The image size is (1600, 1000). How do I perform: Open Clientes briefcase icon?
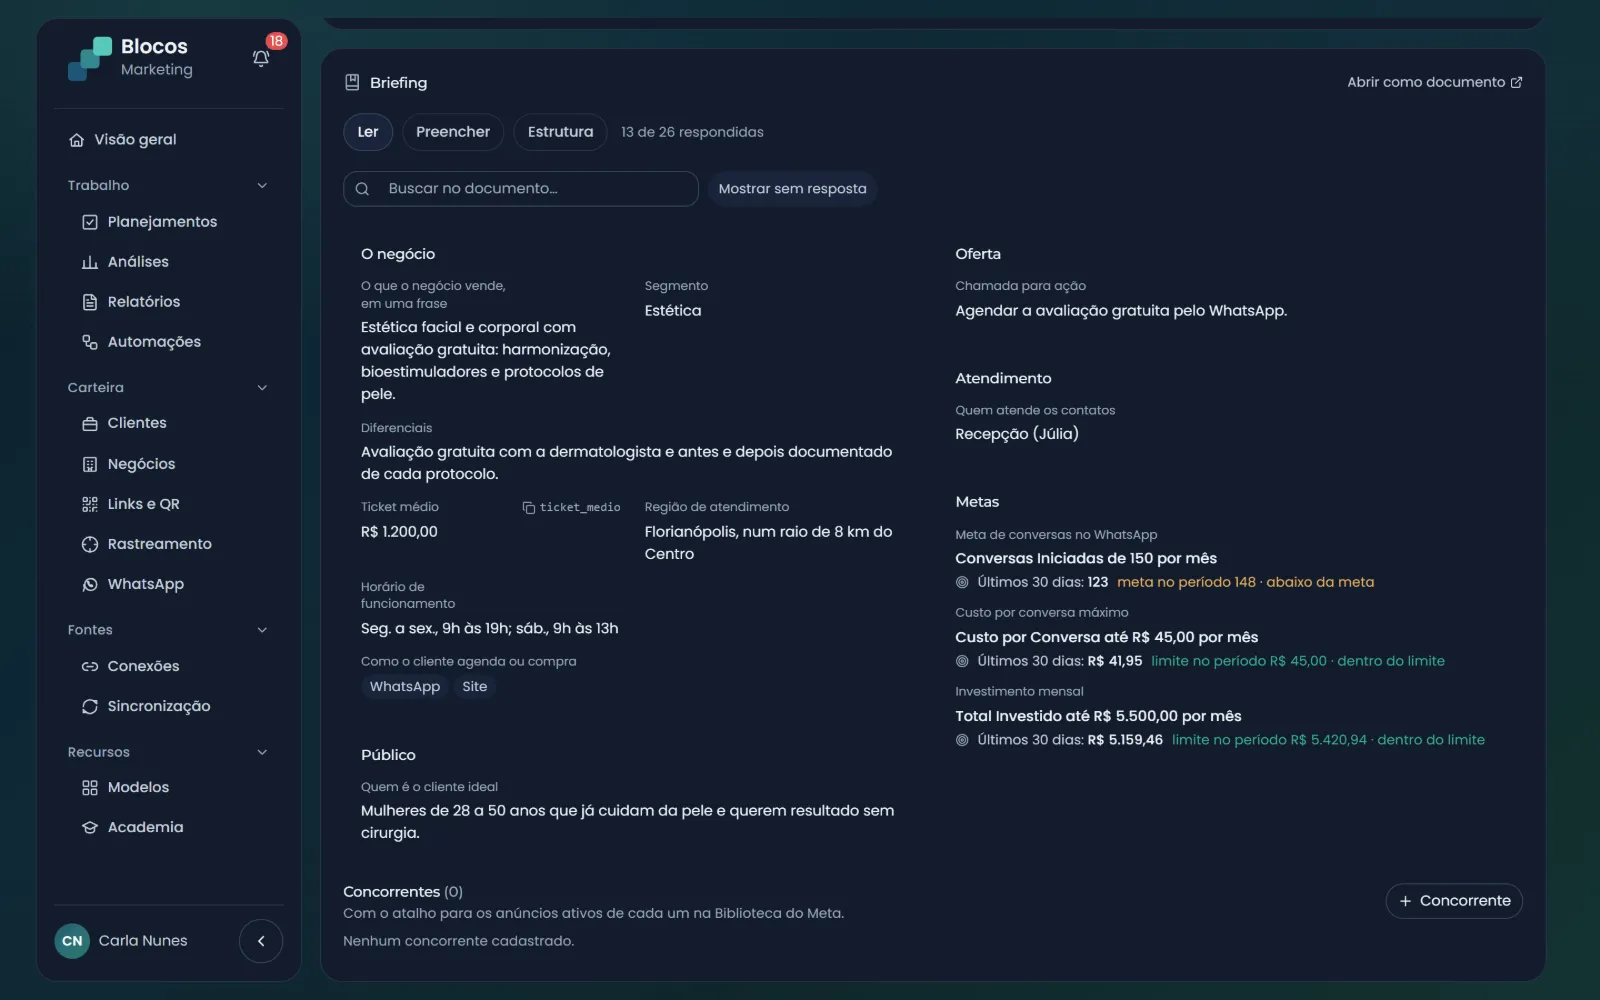coord(90,423)
